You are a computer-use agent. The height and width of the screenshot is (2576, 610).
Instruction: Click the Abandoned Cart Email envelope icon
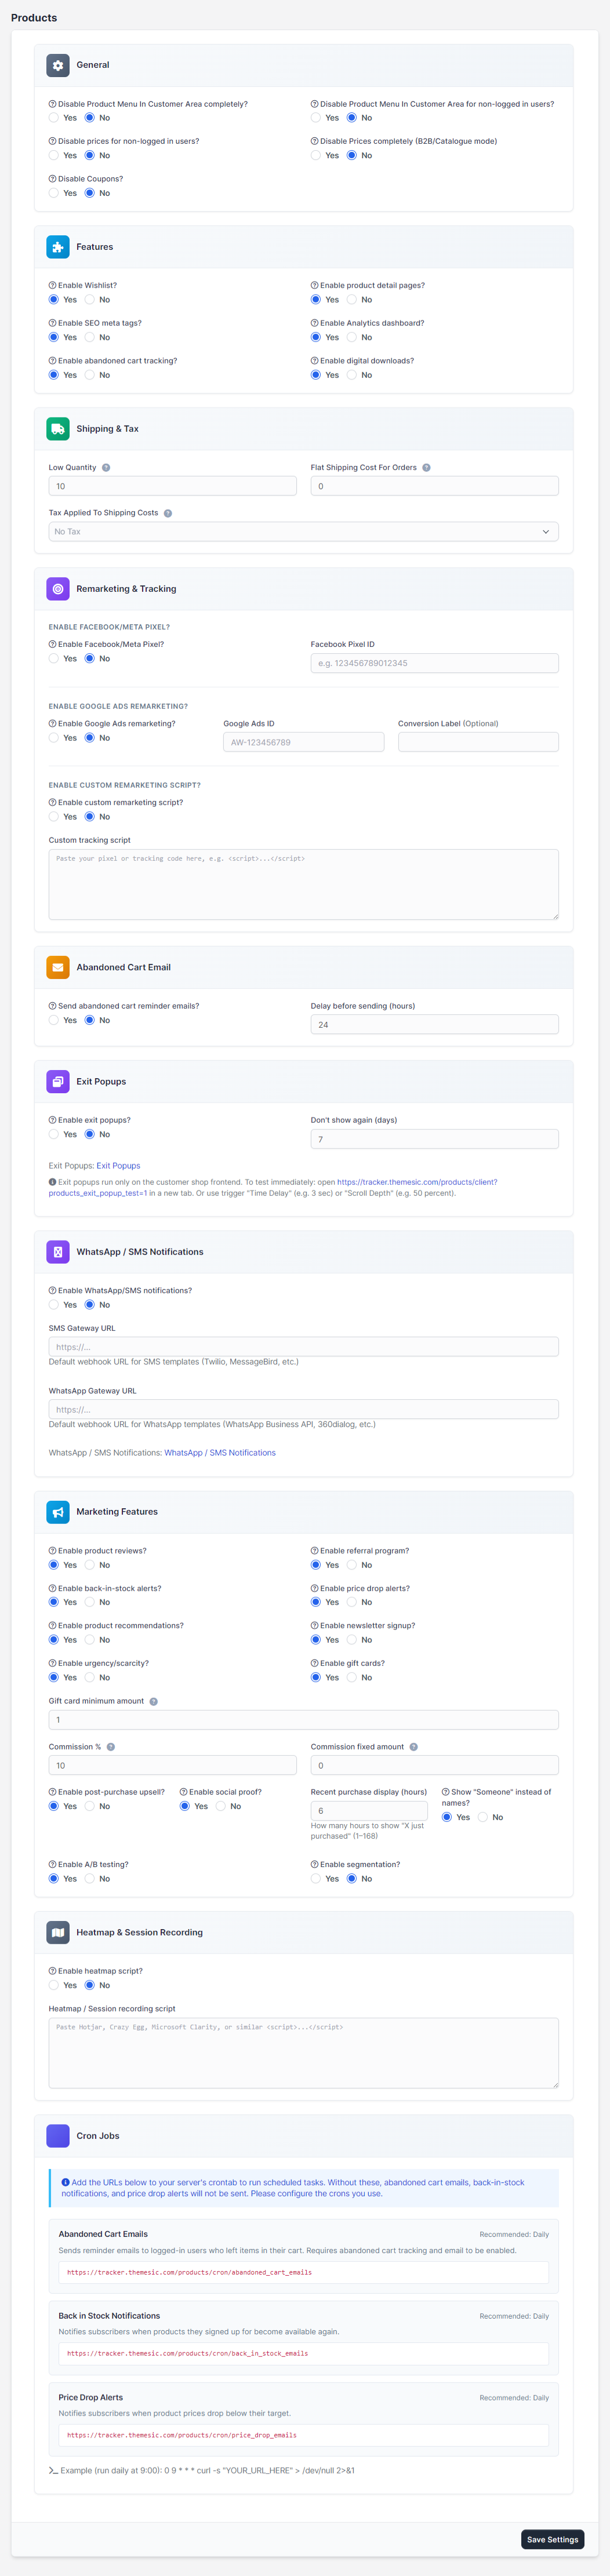click(58, 967)
